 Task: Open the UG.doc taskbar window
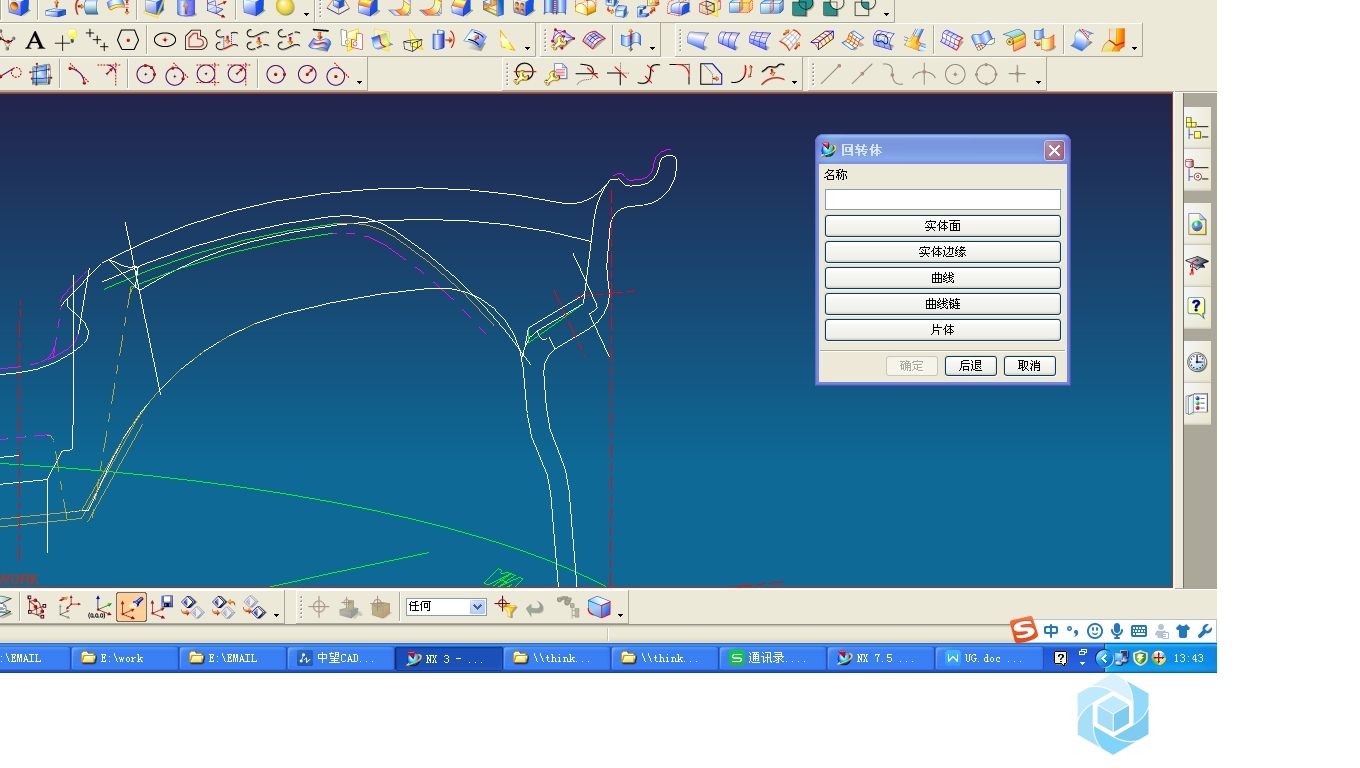(988, 658)
